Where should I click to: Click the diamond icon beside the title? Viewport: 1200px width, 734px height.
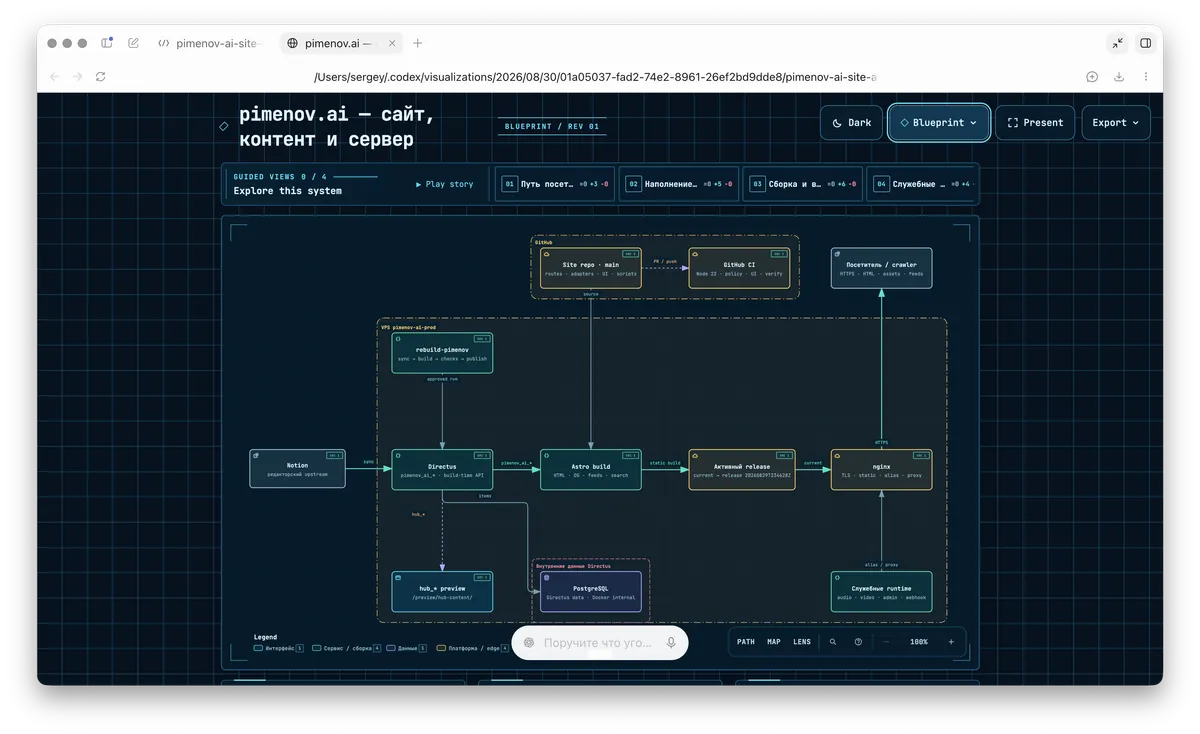(224, 126)
